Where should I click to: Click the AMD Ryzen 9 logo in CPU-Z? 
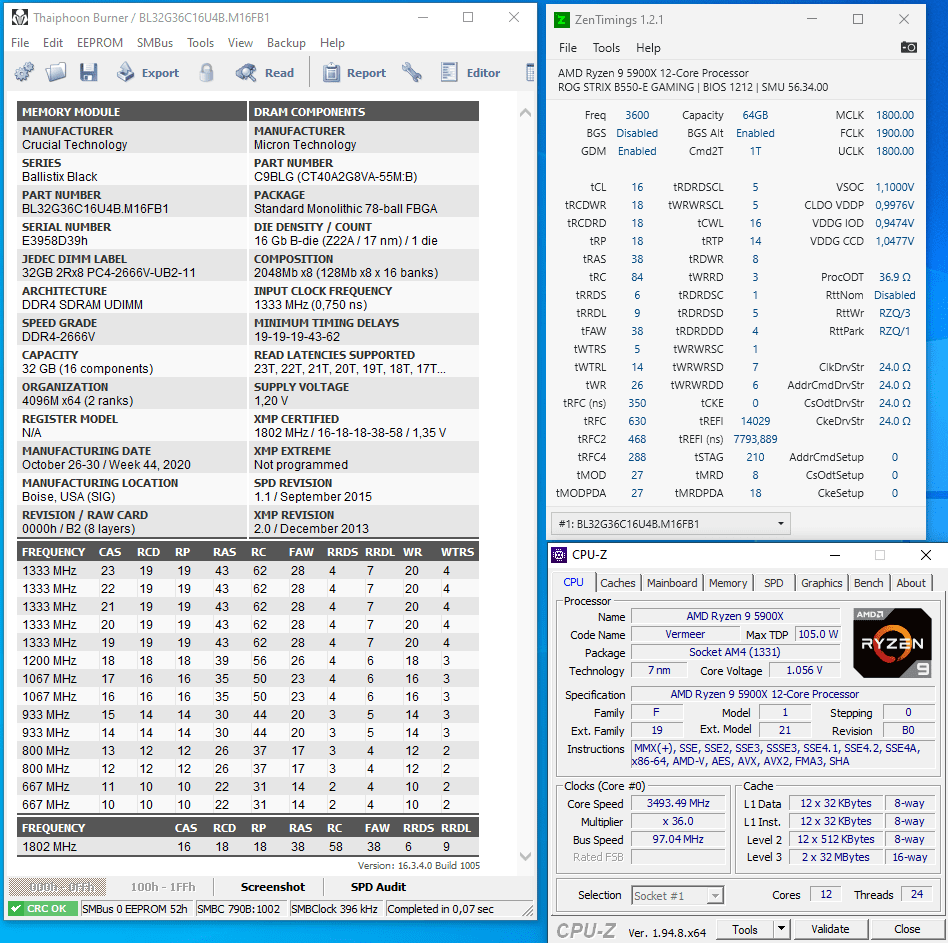[x=892, y=643]
